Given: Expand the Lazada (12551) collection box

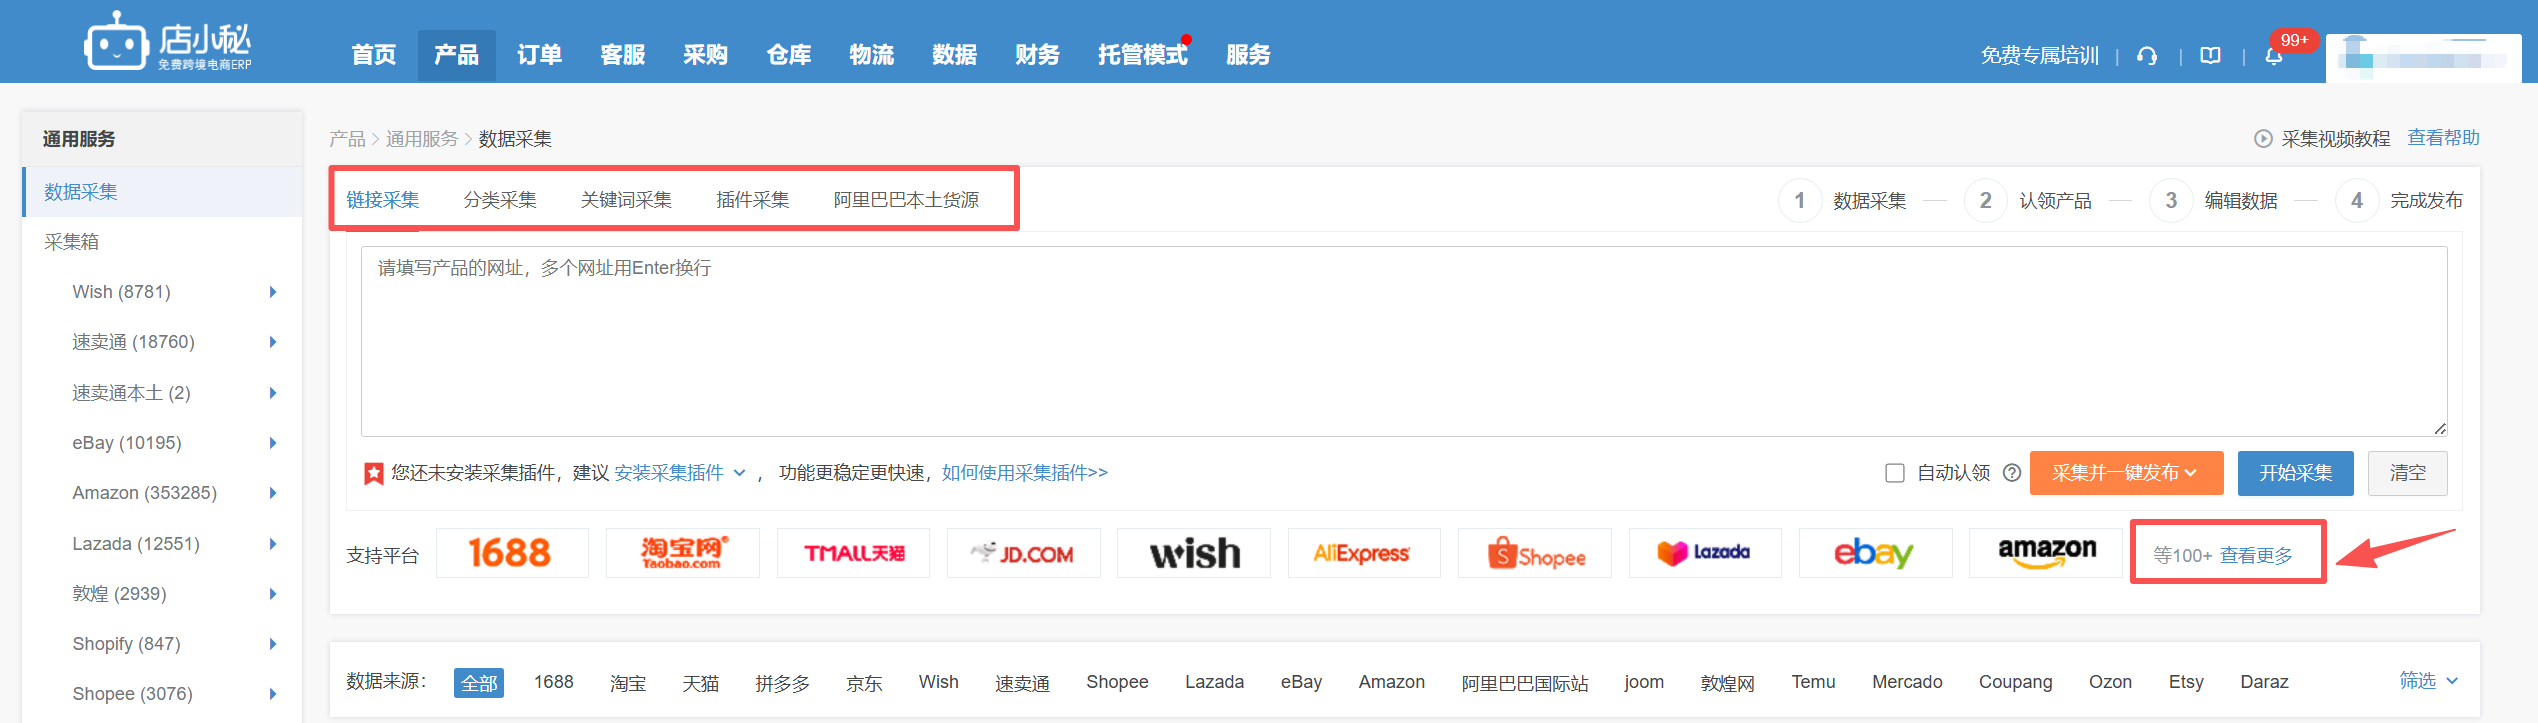Looking at the screenshot, I should [x=273, y=544].
